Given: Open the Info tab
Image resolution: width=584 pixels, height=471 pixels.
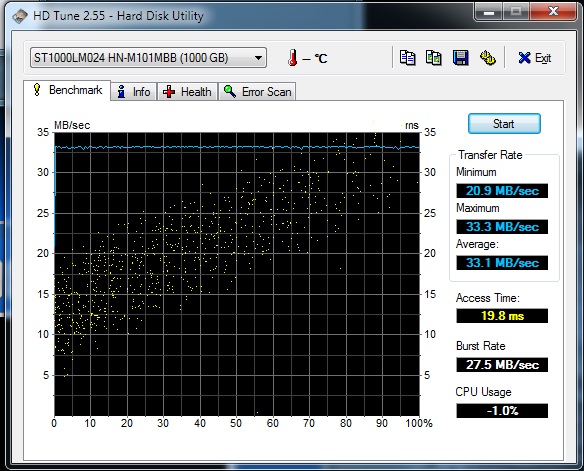Looking at the screenshot, I should 134,92.
